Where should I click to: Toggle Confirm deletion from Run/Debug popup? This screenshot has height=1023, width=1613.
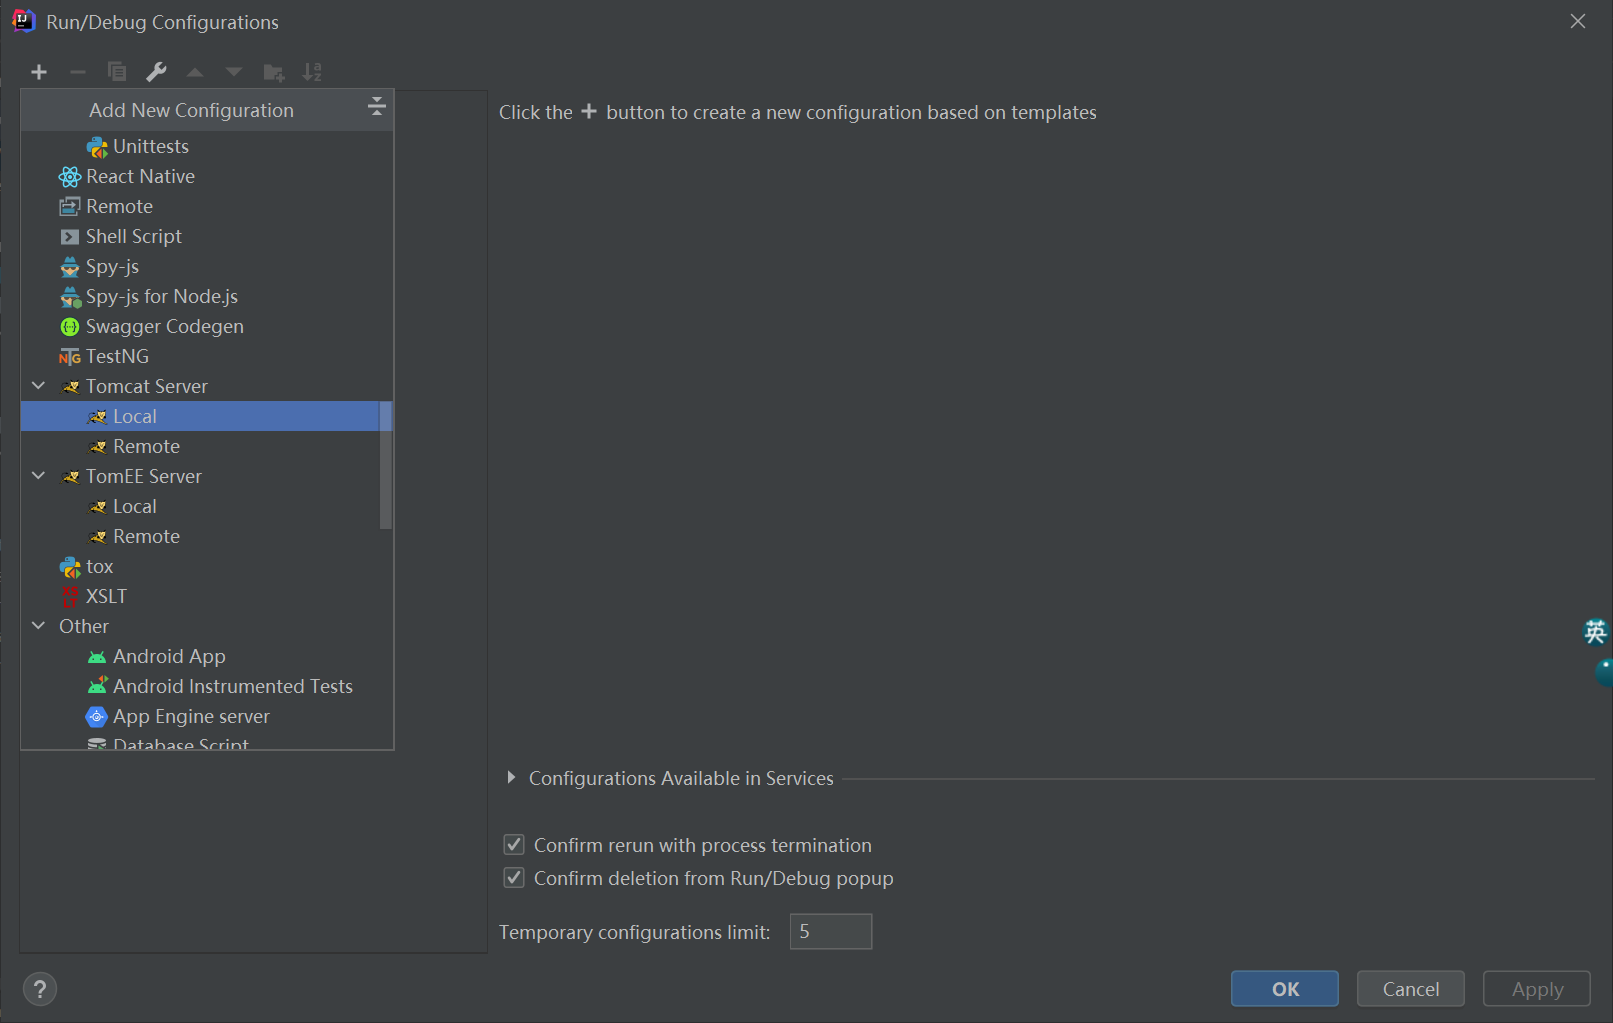[514, 878]
